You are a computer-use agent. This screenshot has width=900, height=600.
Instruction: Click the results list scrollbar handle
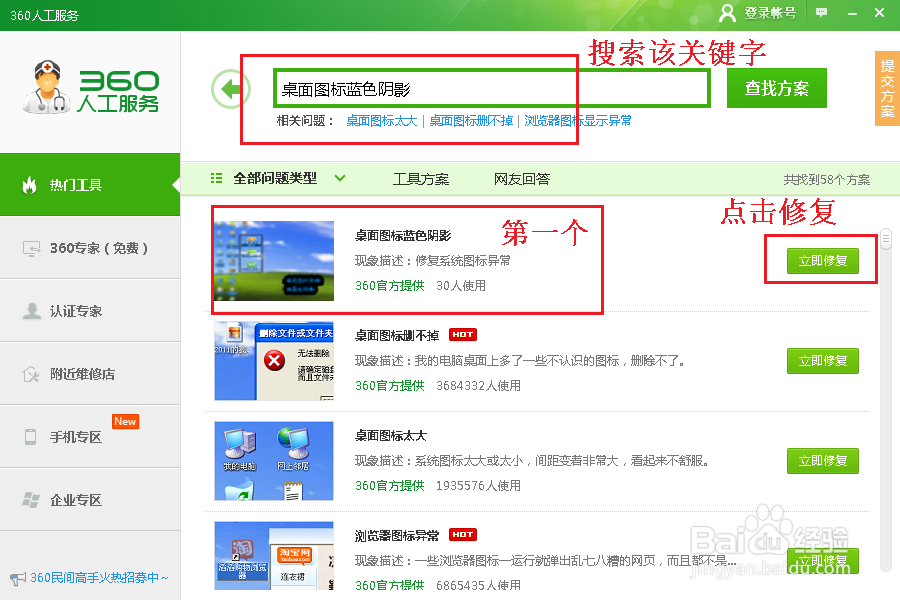[x=886, y=239]
